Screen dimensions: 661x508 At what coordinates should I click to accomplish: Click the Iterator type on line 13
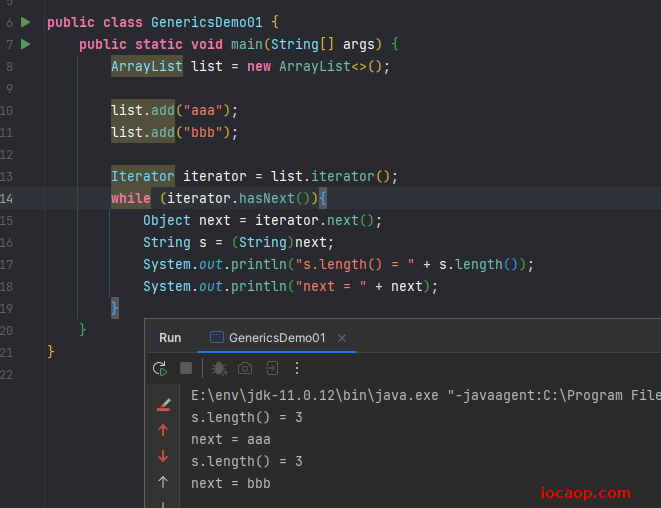143,176
